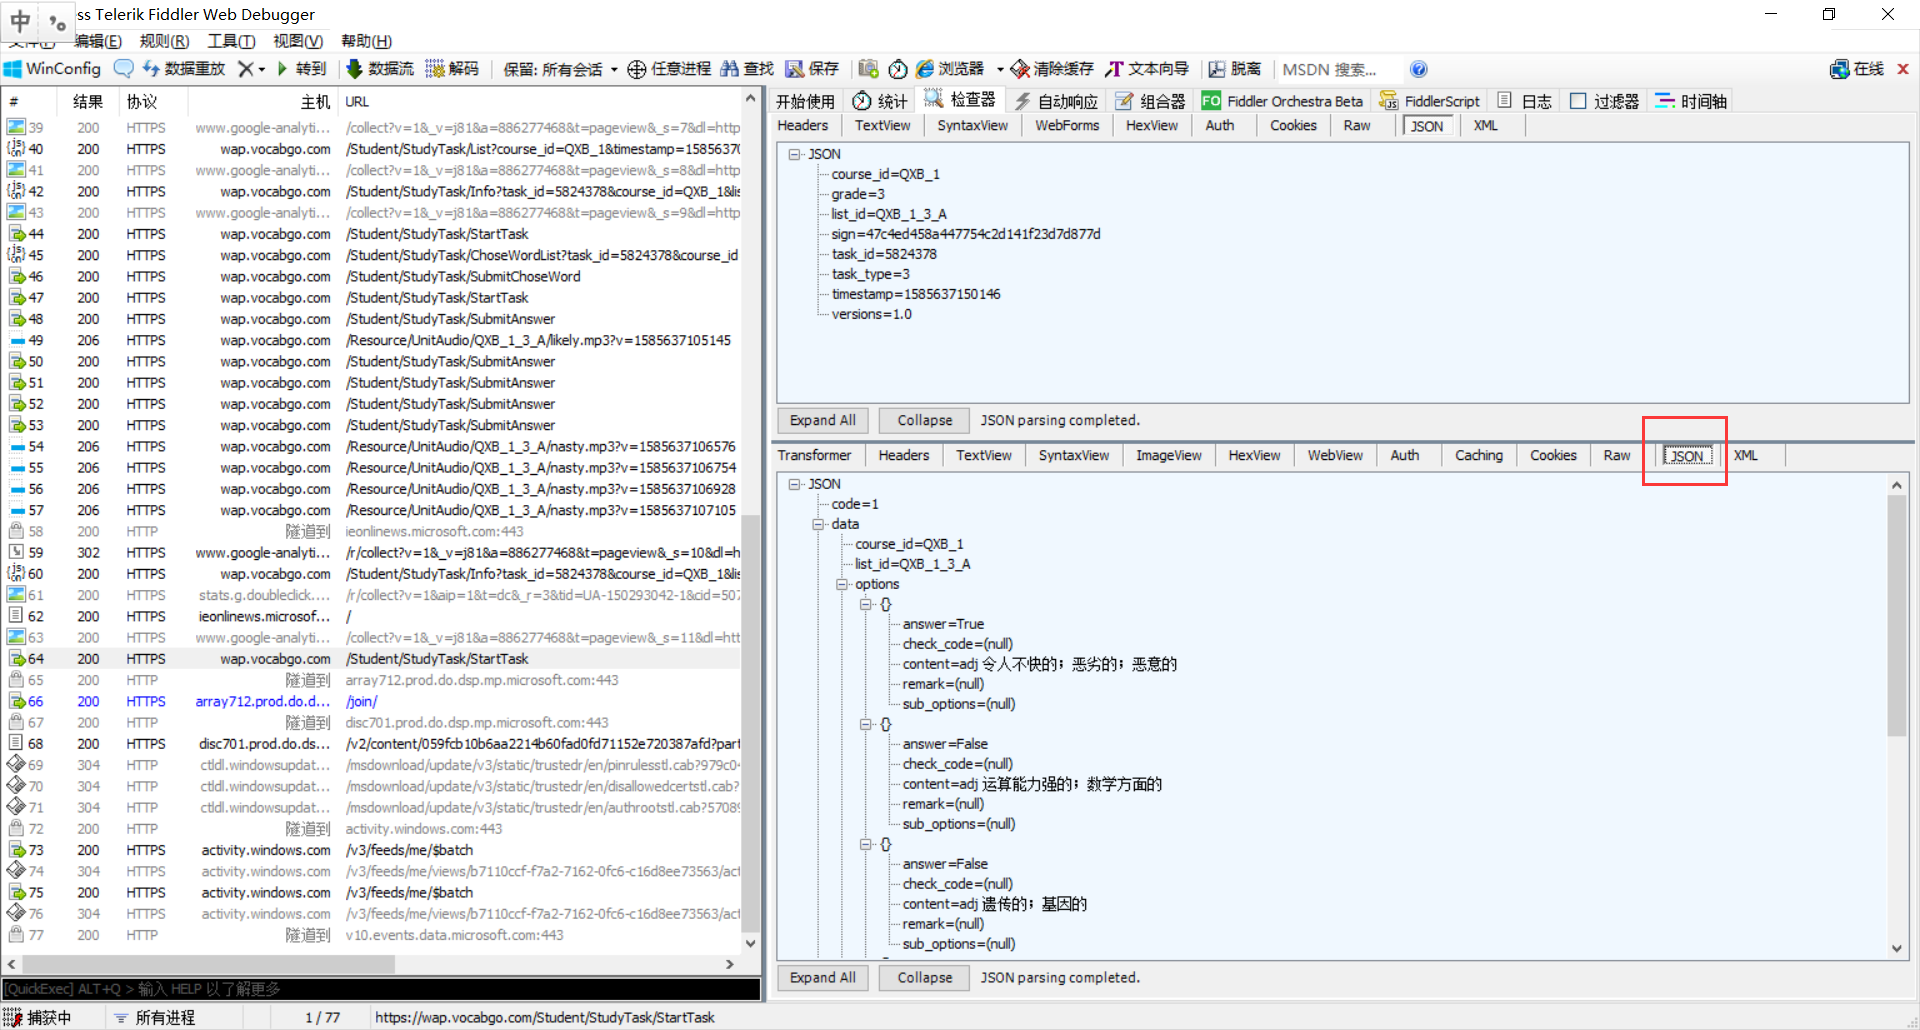This screenshot has width=1920, height=1030.
Task: Switch to 自动响应 tab
Action: (1055, 101)
